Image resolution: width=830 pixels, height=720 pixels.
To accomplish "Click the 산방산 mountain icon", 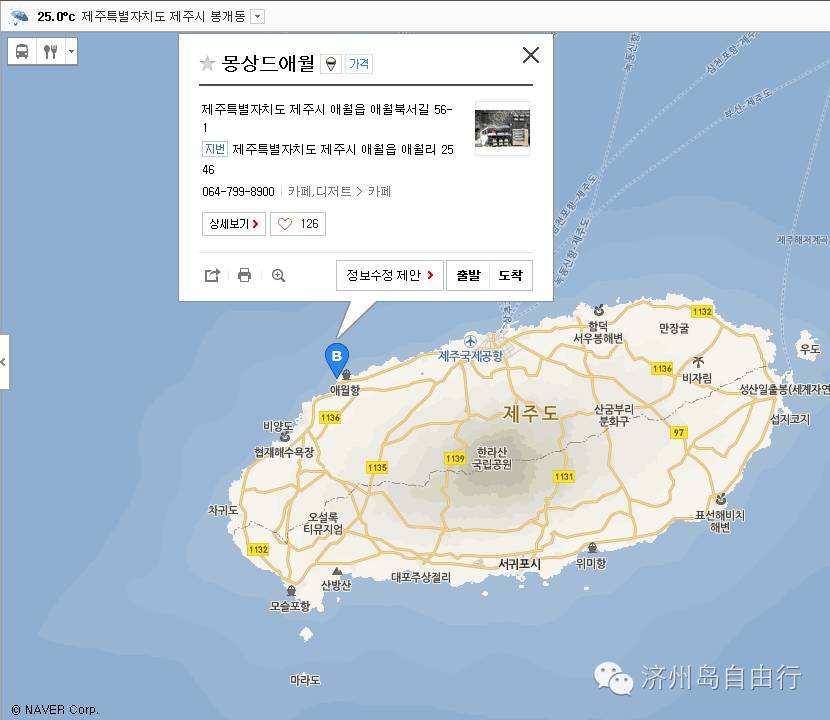I will (337, 571).
